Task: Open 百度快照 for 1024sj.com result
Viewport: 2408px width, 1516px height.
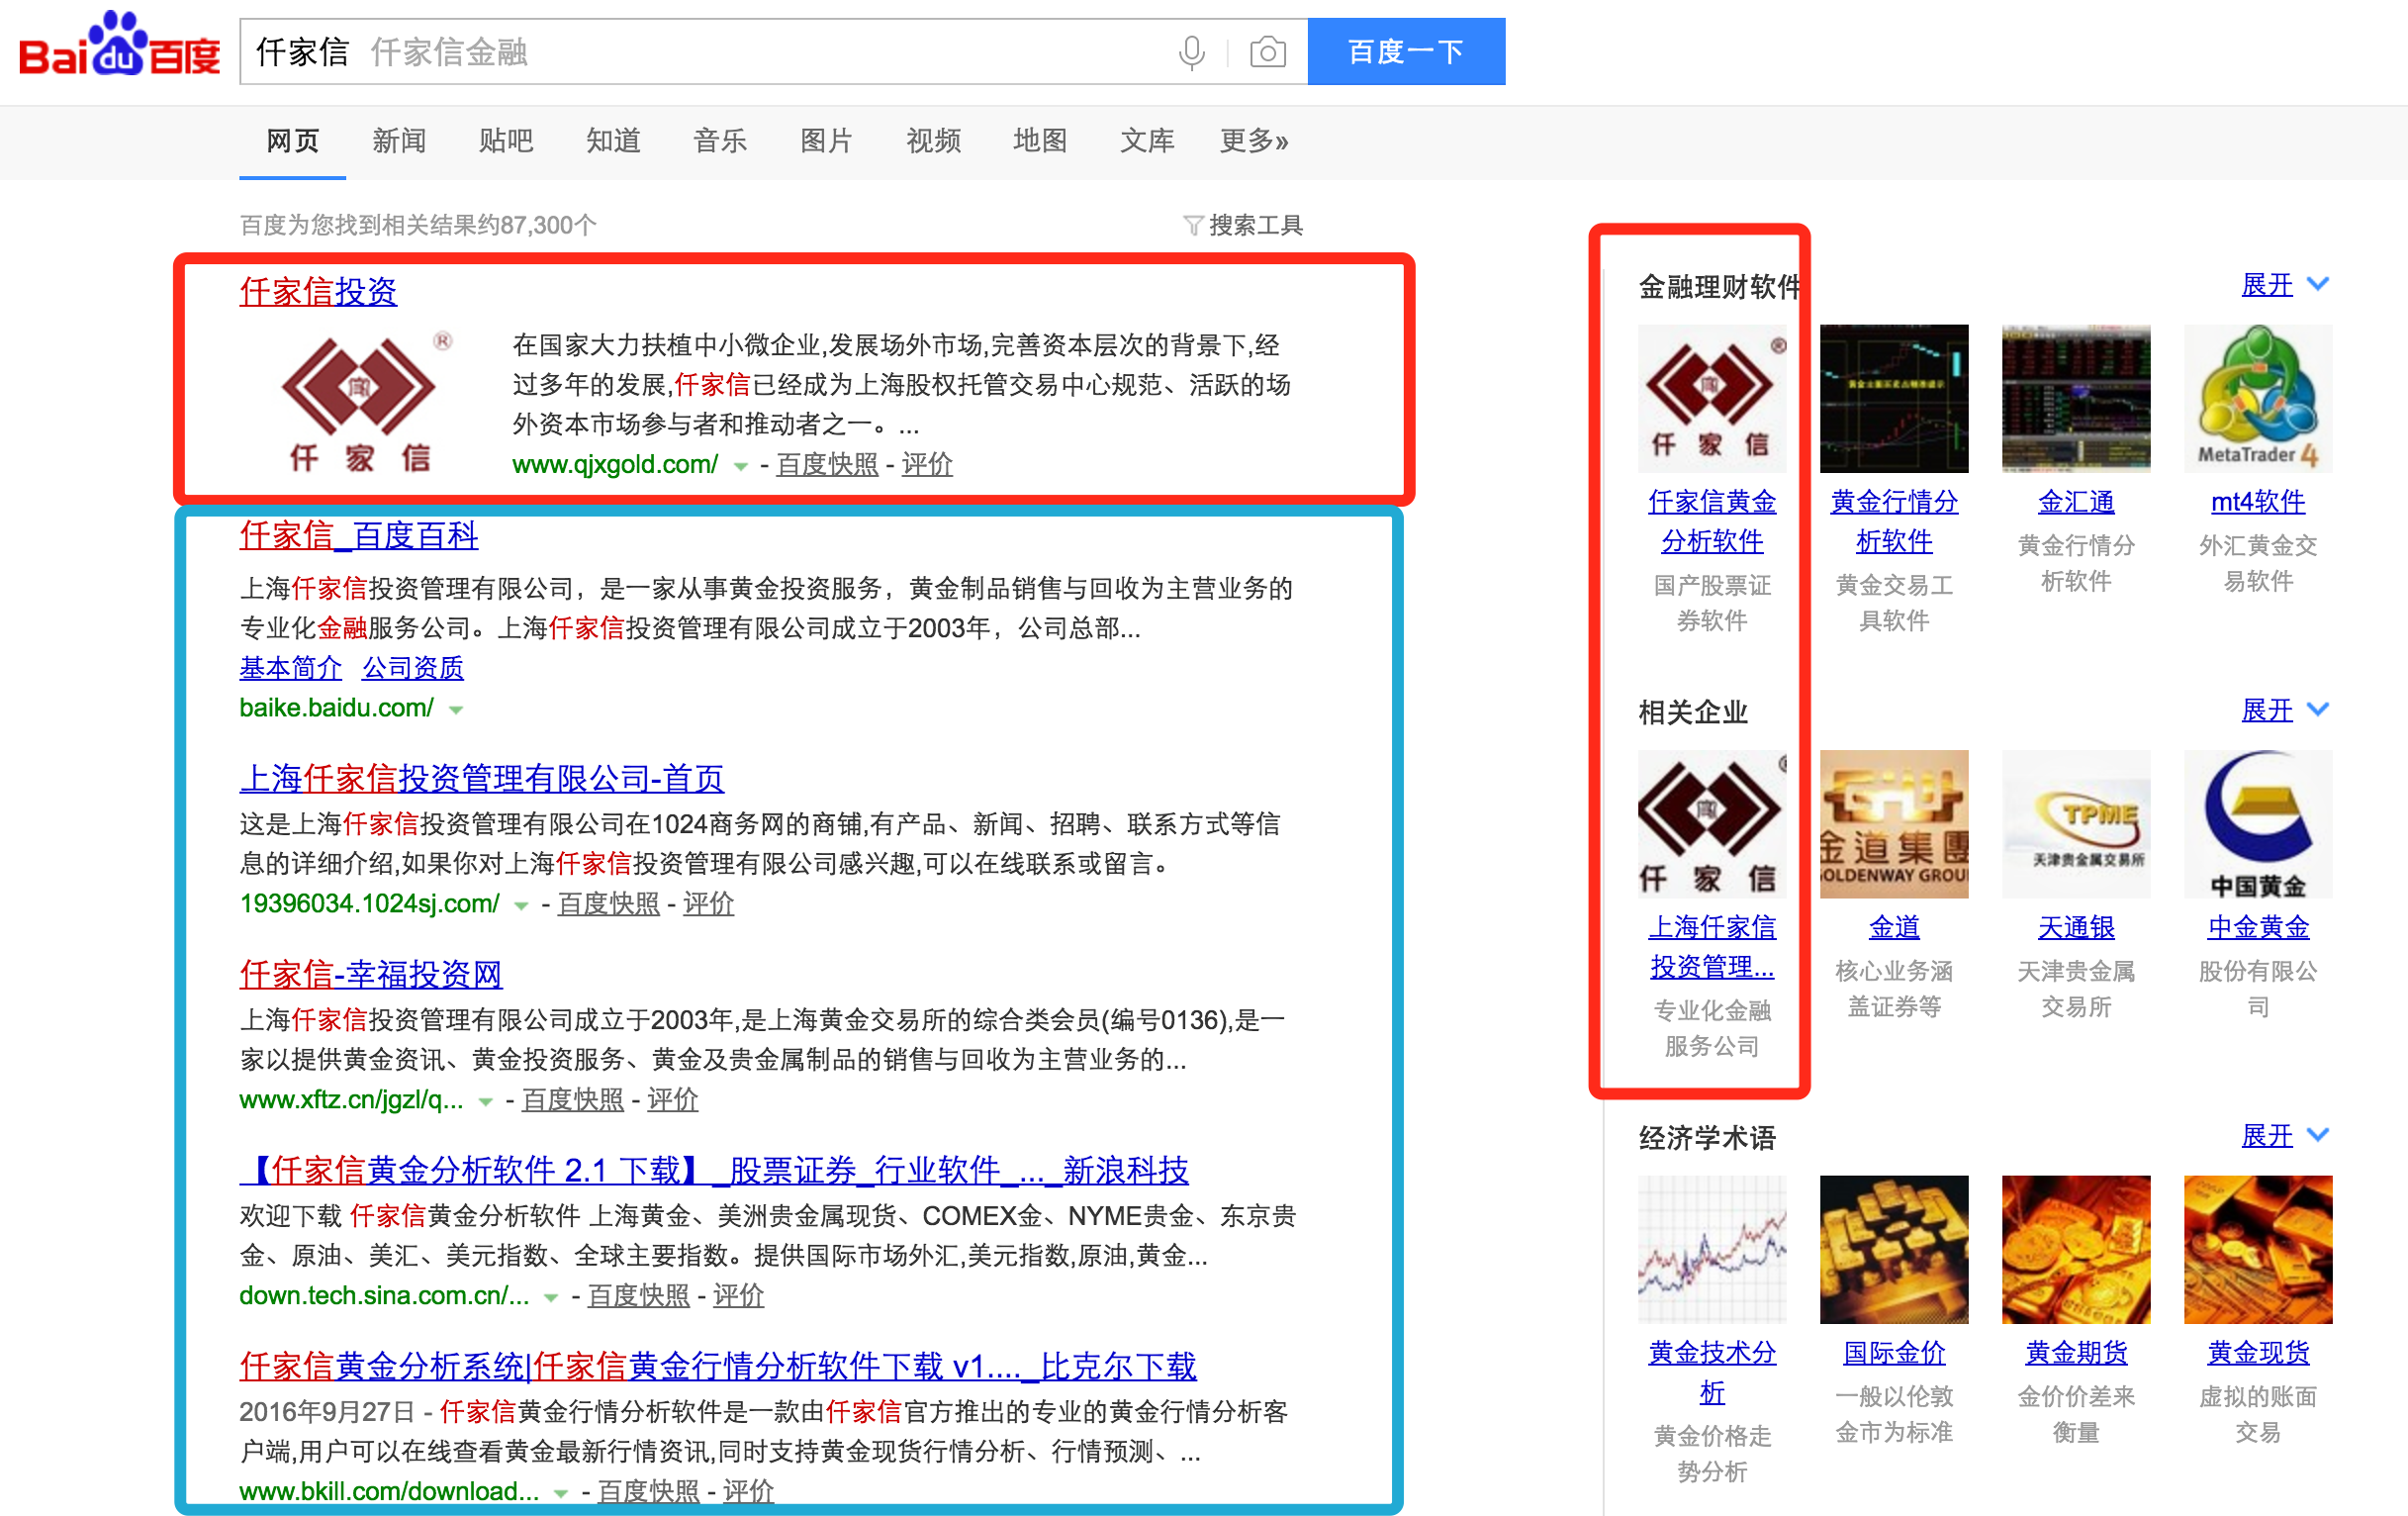Action: (609, 904)
